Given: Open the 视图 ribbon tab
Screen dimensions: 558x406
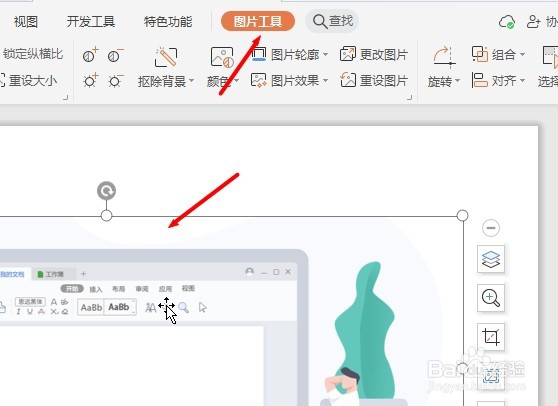Looking at the screenshot, I should tap(26, 22).
